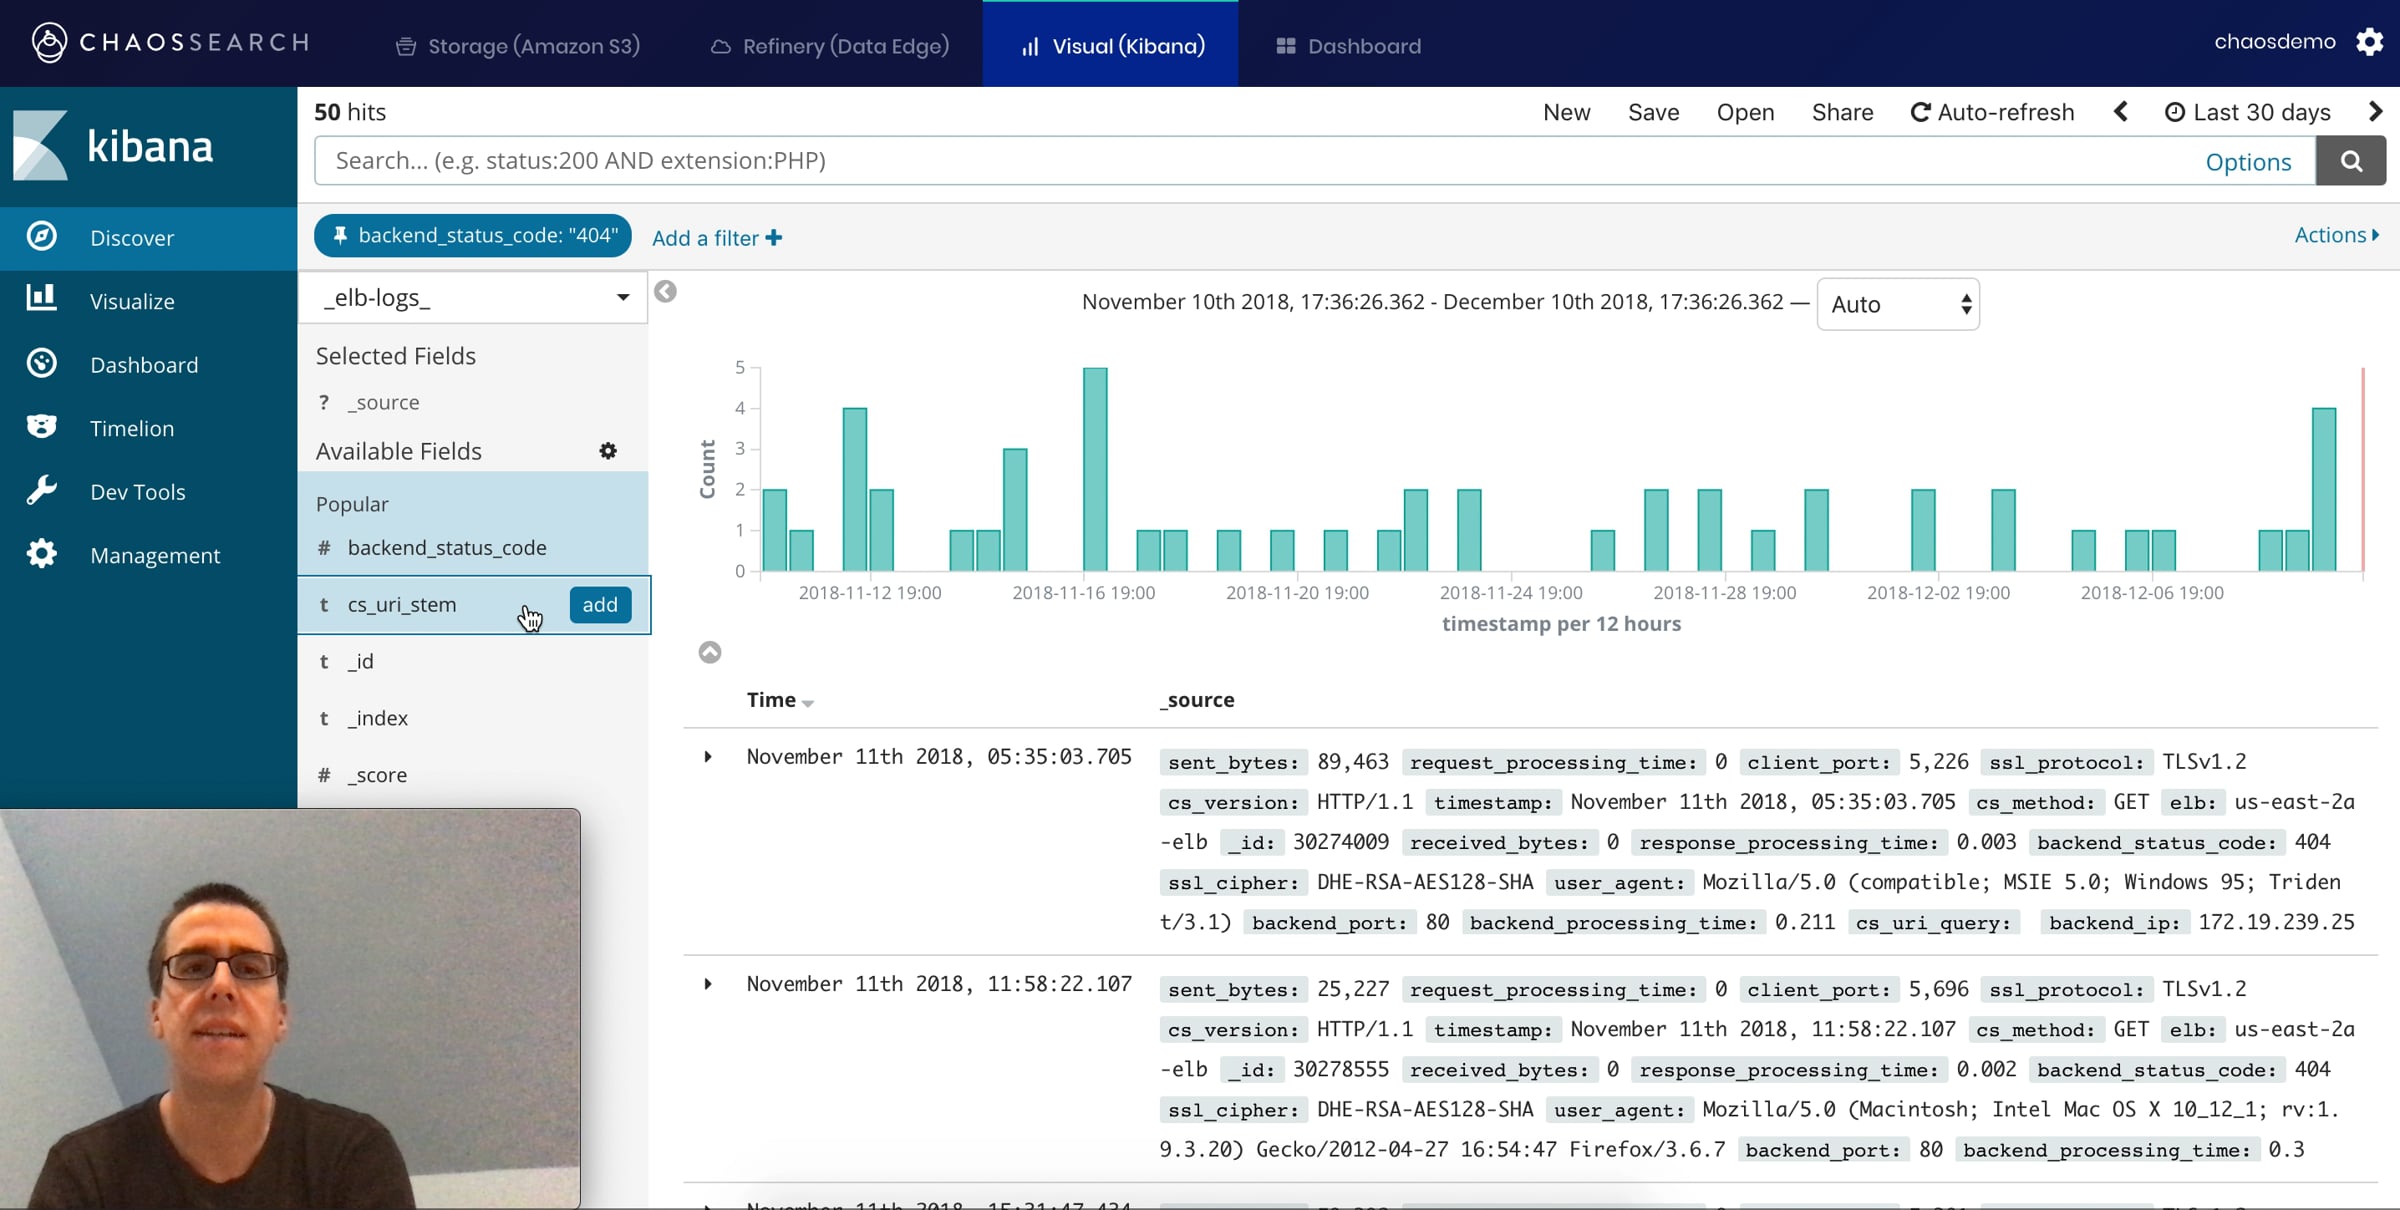Select the cs_uri_stem field name
This screenshot has width=2400, height=1210.
pos(402,605)
